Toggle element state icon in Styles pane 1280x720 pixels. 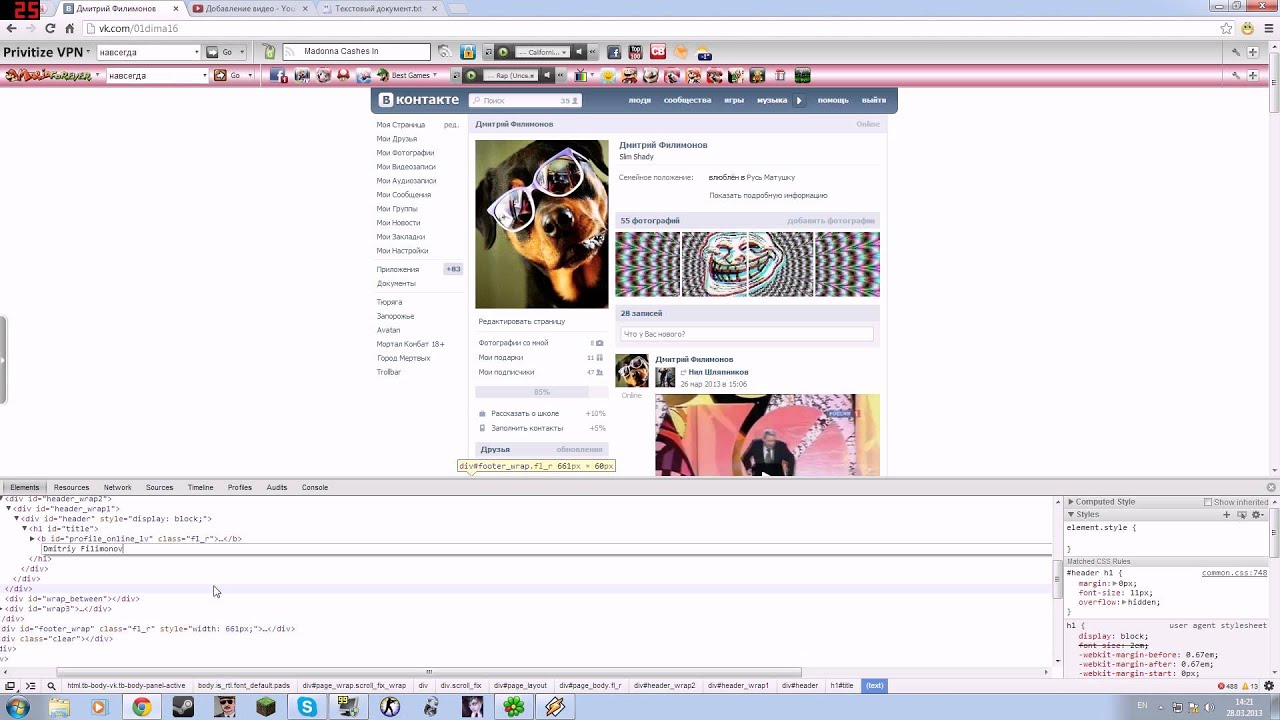pos(1242,514)
